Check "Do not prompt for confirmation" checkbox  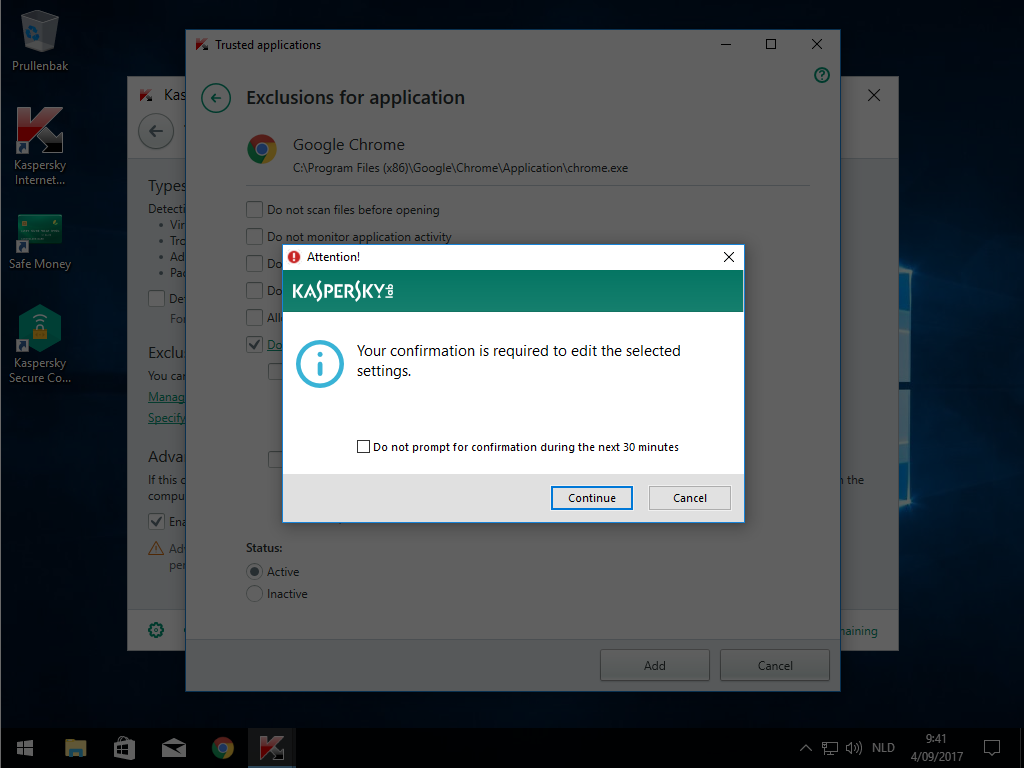pyautogui.click(x=363, y=447)
